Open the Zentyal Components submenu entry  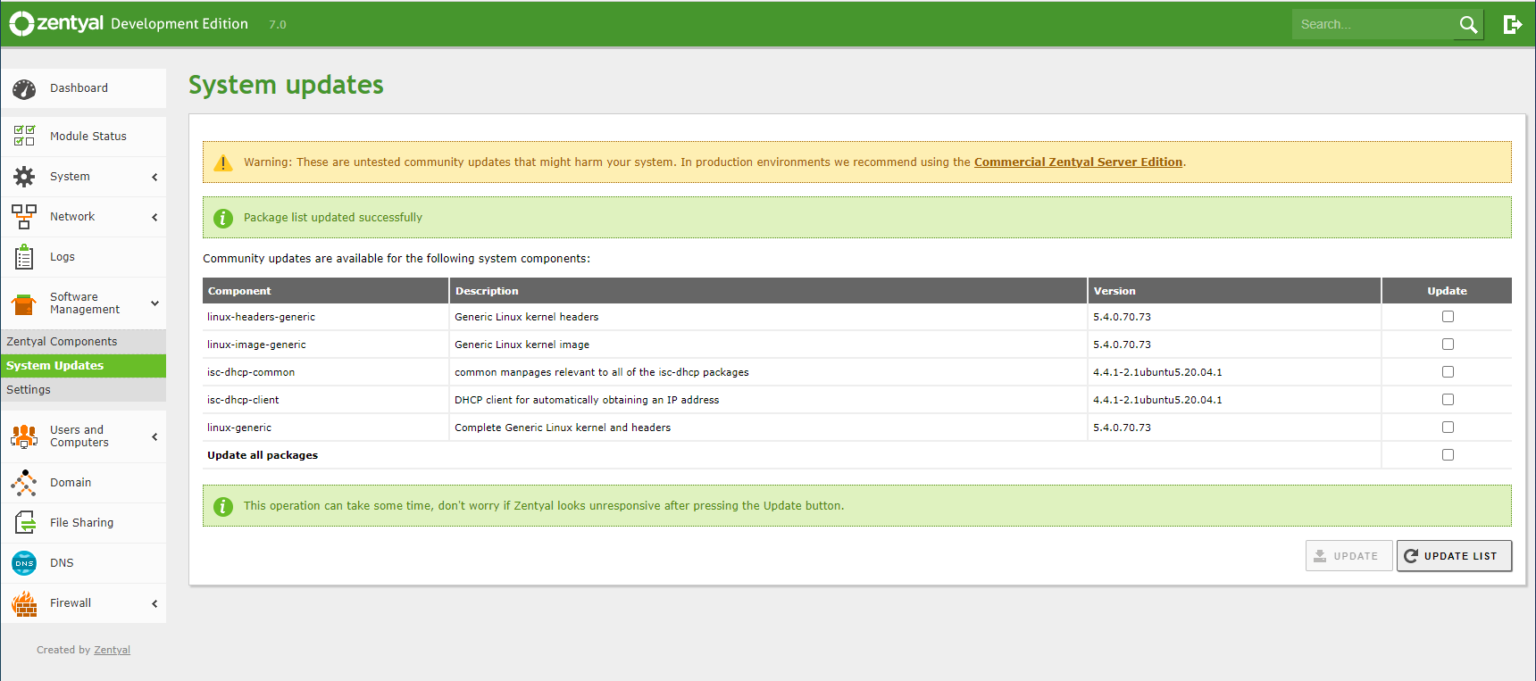(x=64, y=341)
